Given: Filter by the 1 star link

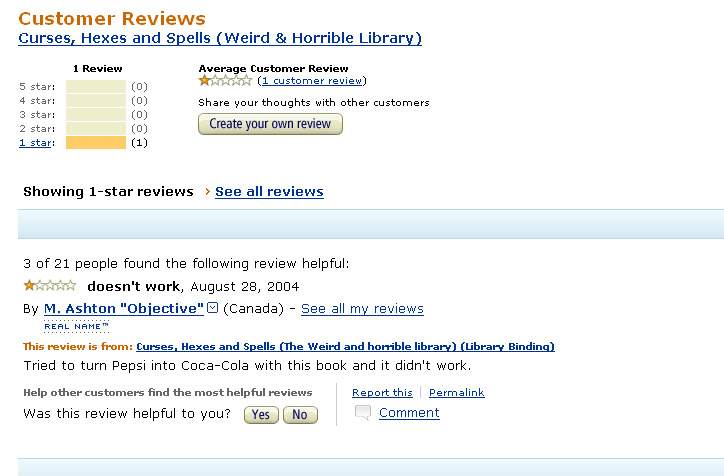Looking at the screenshot, I should point(35,143).
